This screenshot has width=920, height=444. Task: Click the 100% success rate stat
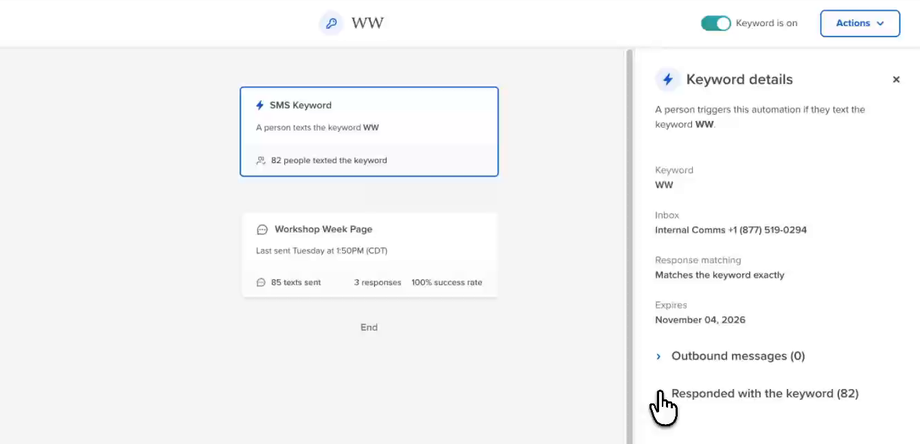[x=447, y=283]
